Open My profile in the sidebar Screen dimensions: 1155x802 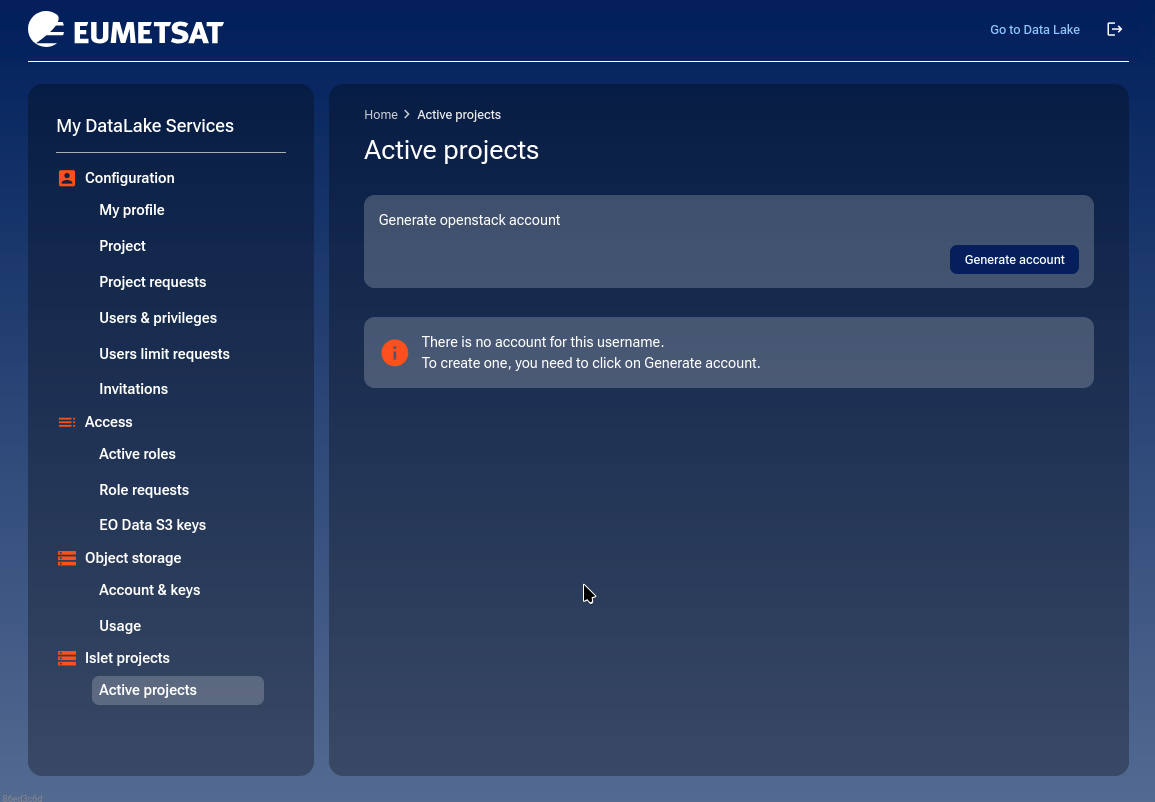(x=132, y=210)
